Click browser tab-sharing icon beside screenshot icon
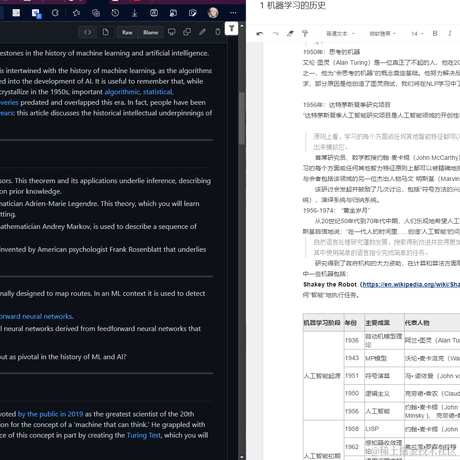The width and height of the screenshot is (460, 460). (173, 13)
